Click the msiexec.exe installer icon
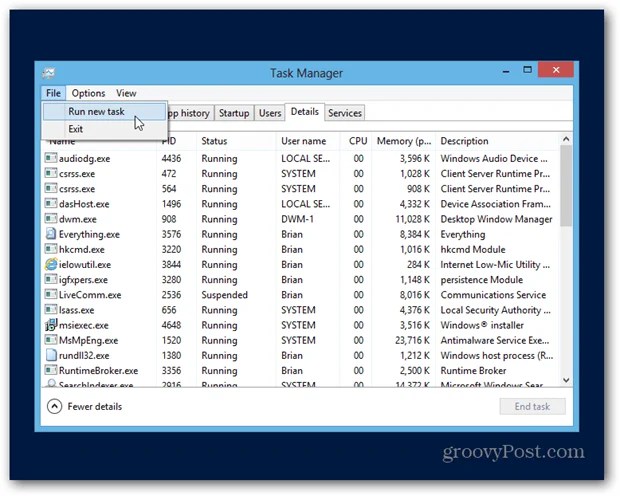Screen dimensions: 620x496 click(x=51, y=325)
